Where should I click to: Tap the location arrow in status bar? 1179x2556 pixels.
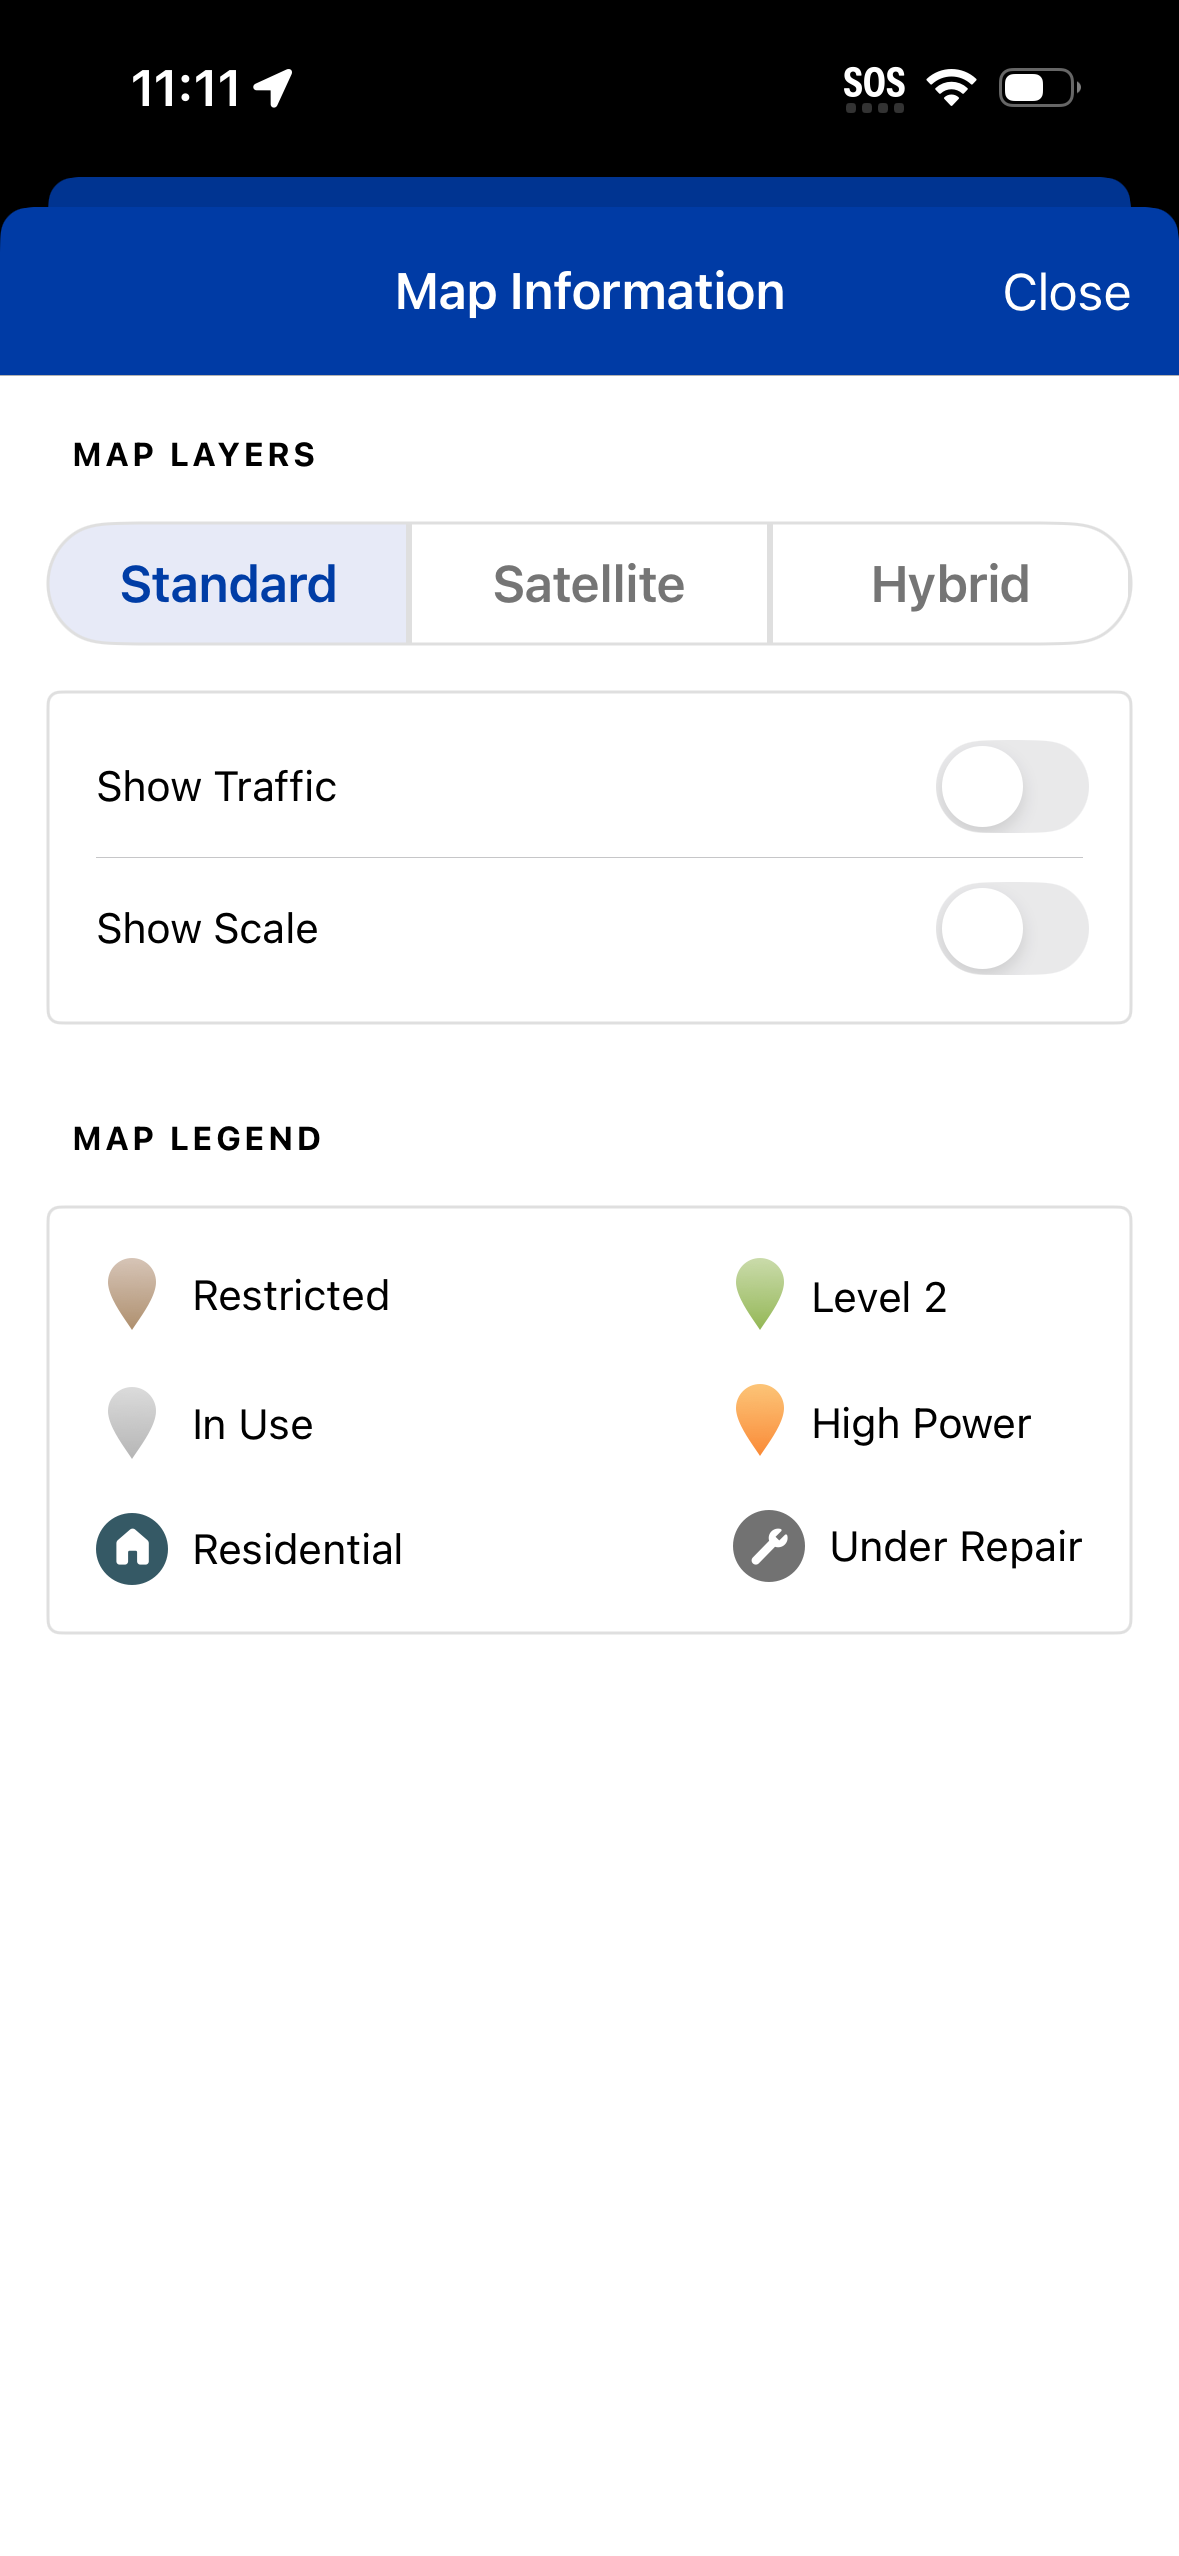point(273,88)
